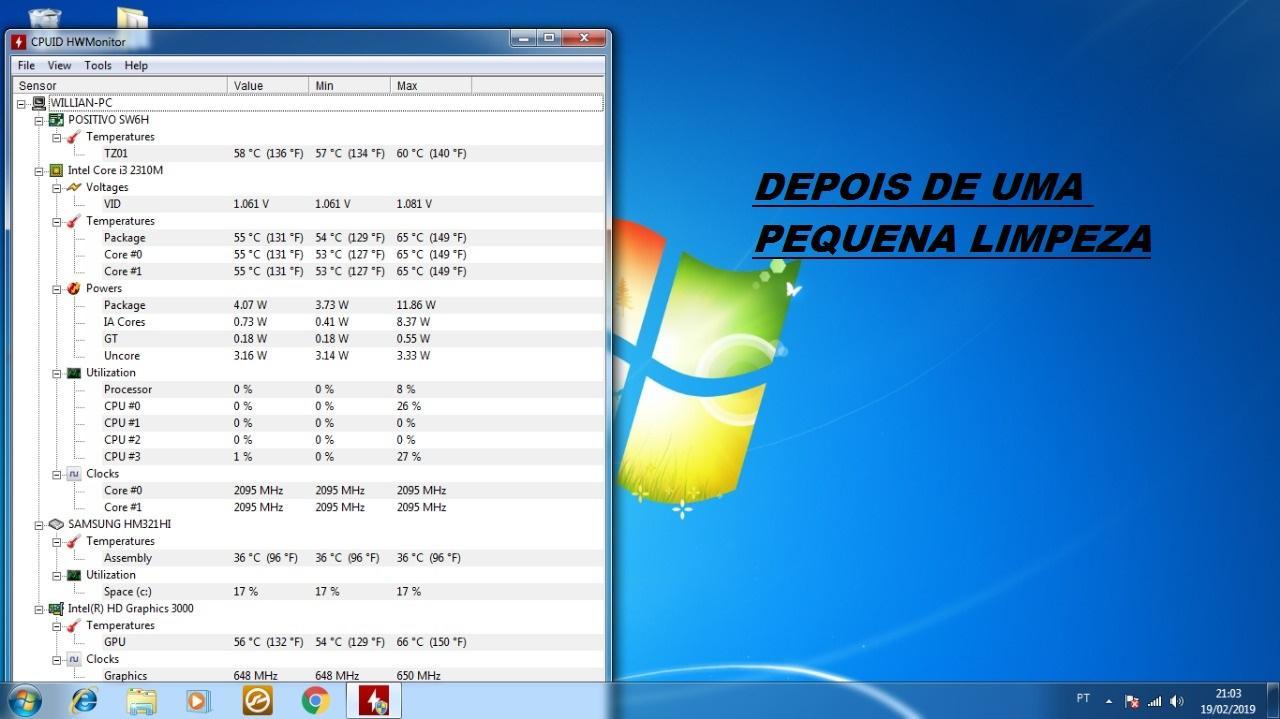Select the TZ01 temperature row
The height and width of the screenshot is (719, 1280).
coord(308,153)
